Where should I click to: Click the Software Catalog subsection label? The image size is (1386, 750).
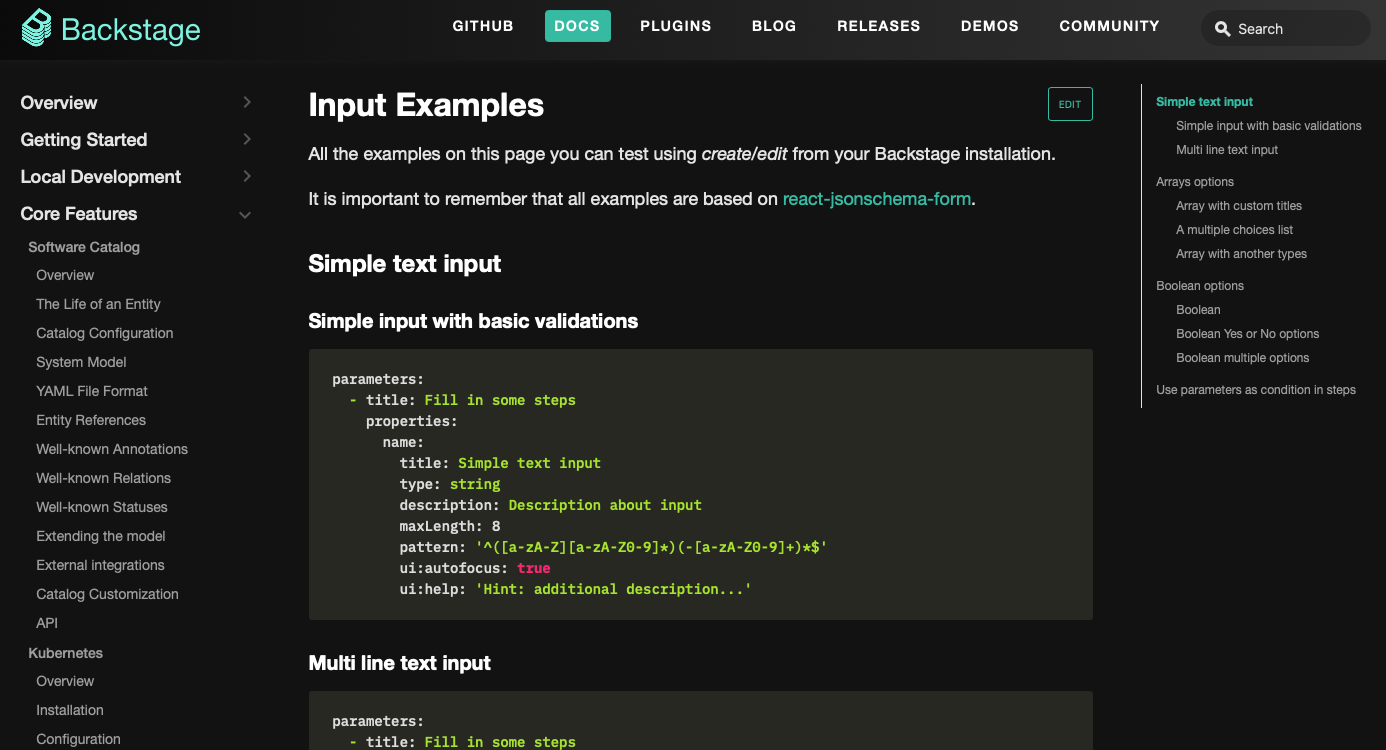click(x=84, y=247)
